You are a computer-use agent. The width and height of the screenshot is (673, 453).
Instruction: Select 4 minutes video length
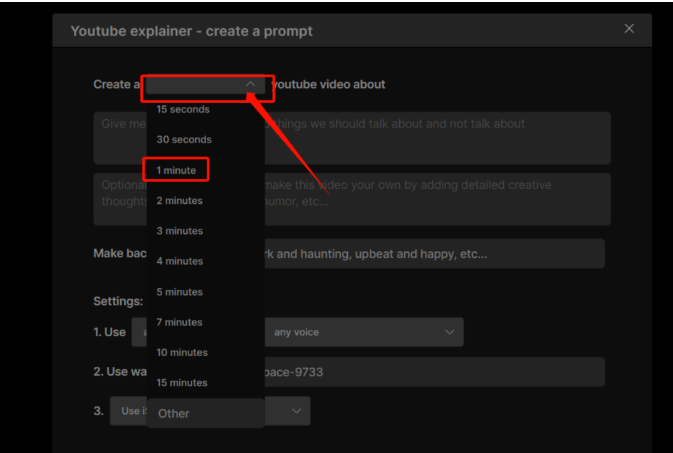click(x=180, y=261)
